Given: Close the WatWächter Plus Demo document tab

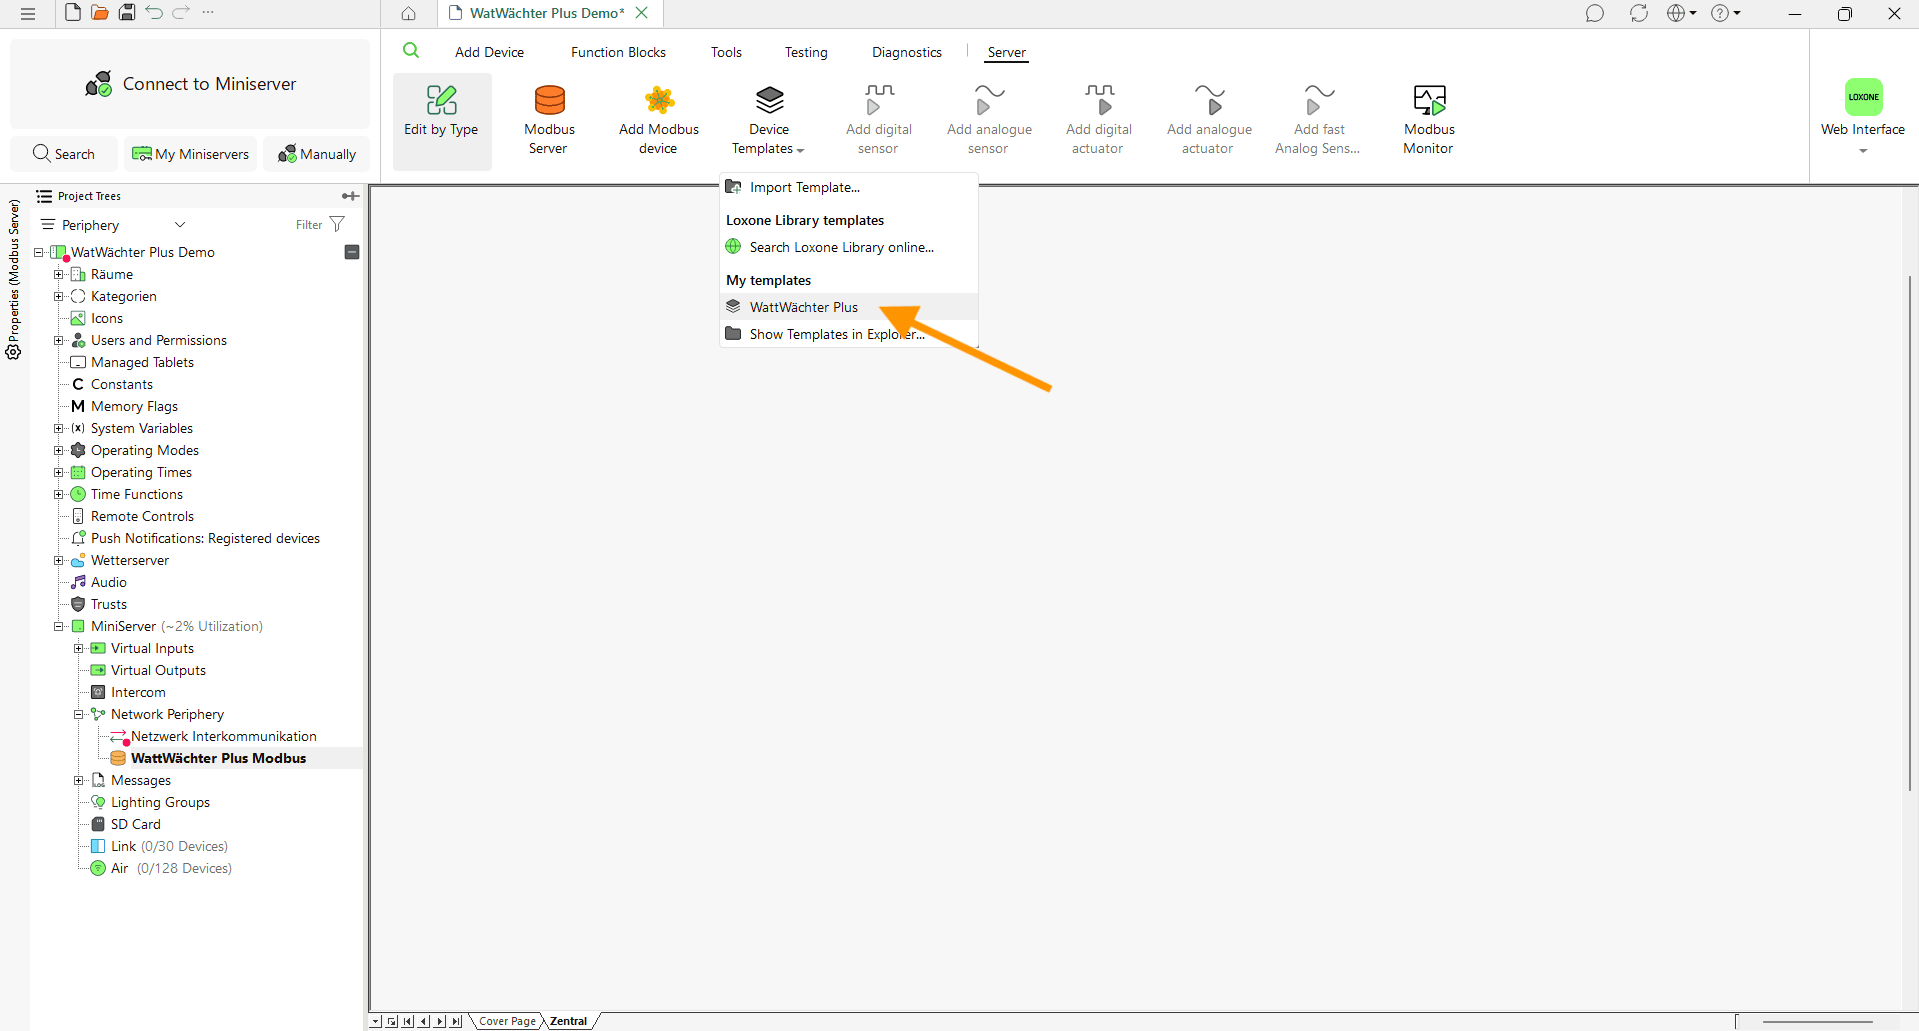Looking at the screenshot, I should (642, 13).
